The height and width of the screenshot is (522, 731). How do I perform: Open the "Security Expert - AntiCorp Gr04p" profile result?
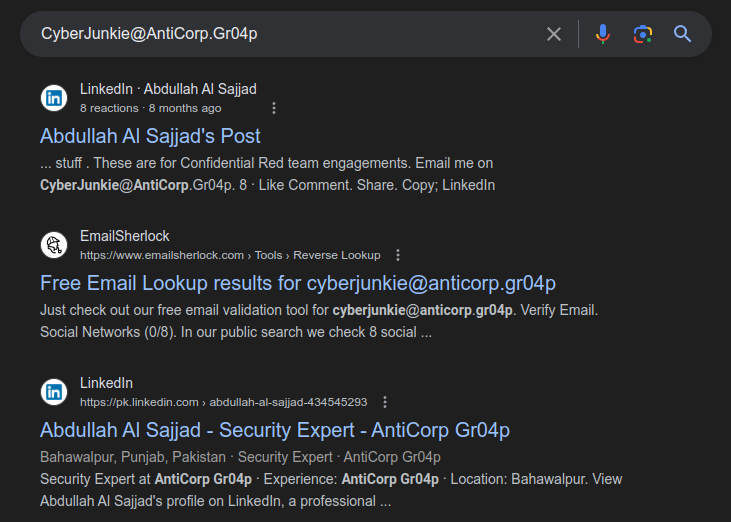coord(275,429)
